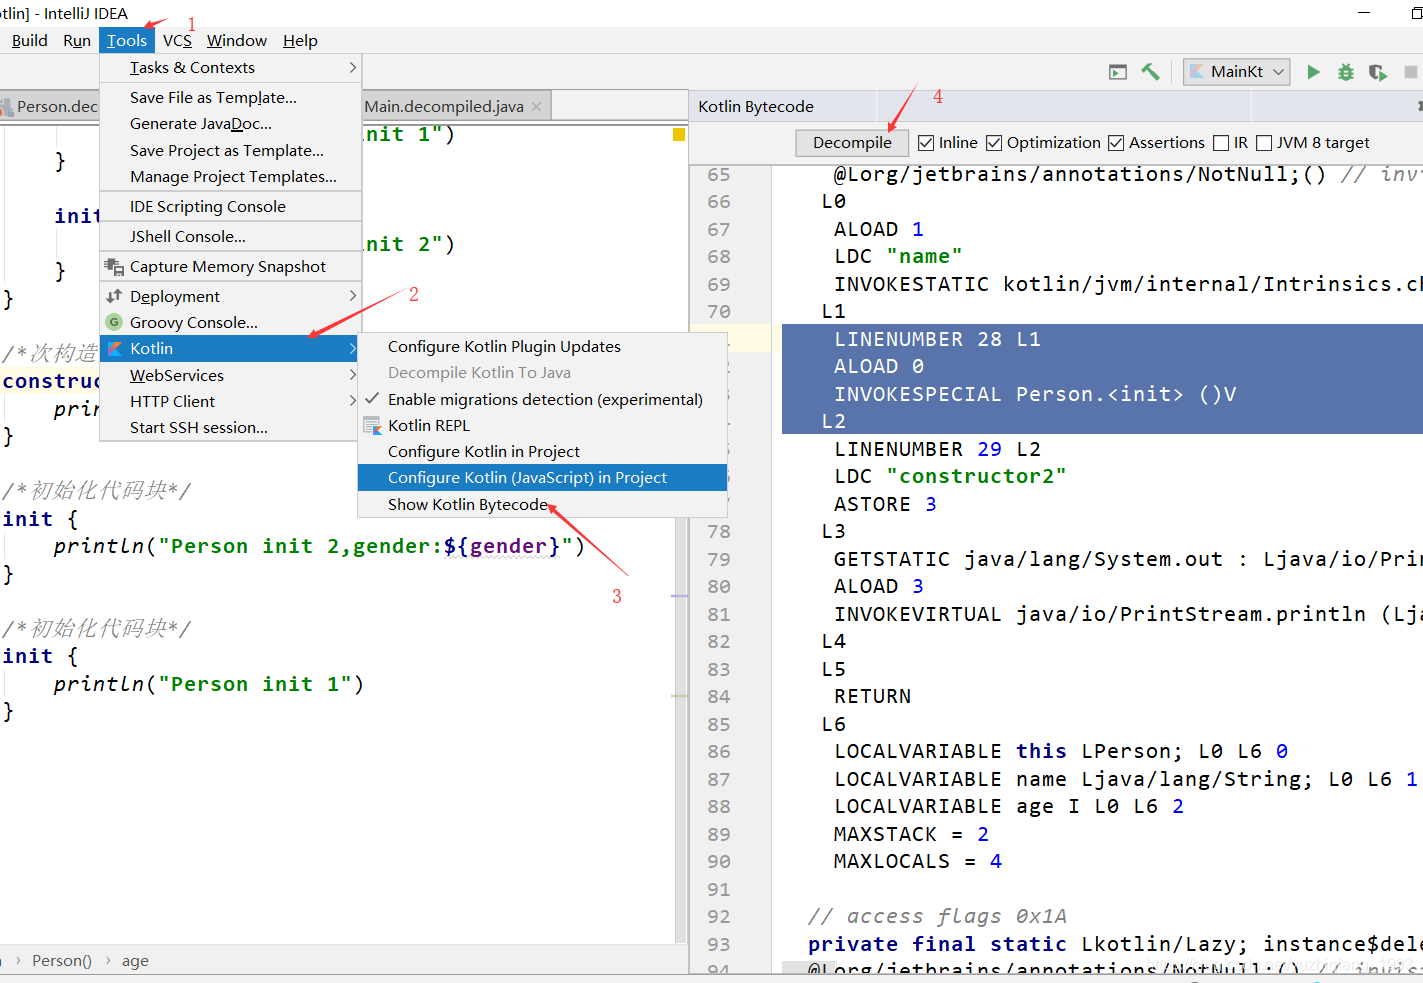Viewport: 1423px width, 983px height.
Task: Click the println("Person init 1") code line
Action: click(x=208, y=685)
